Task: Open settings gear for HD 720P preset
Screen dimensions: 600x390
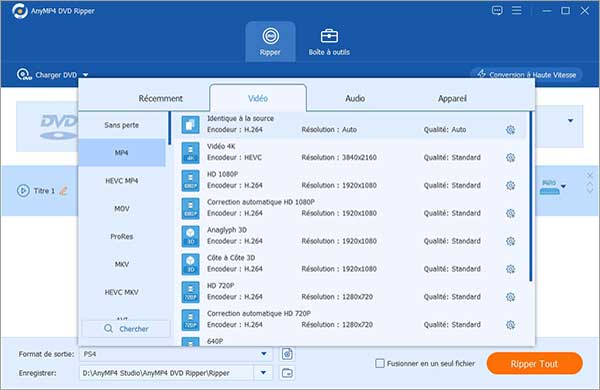Action: [510, 297]
